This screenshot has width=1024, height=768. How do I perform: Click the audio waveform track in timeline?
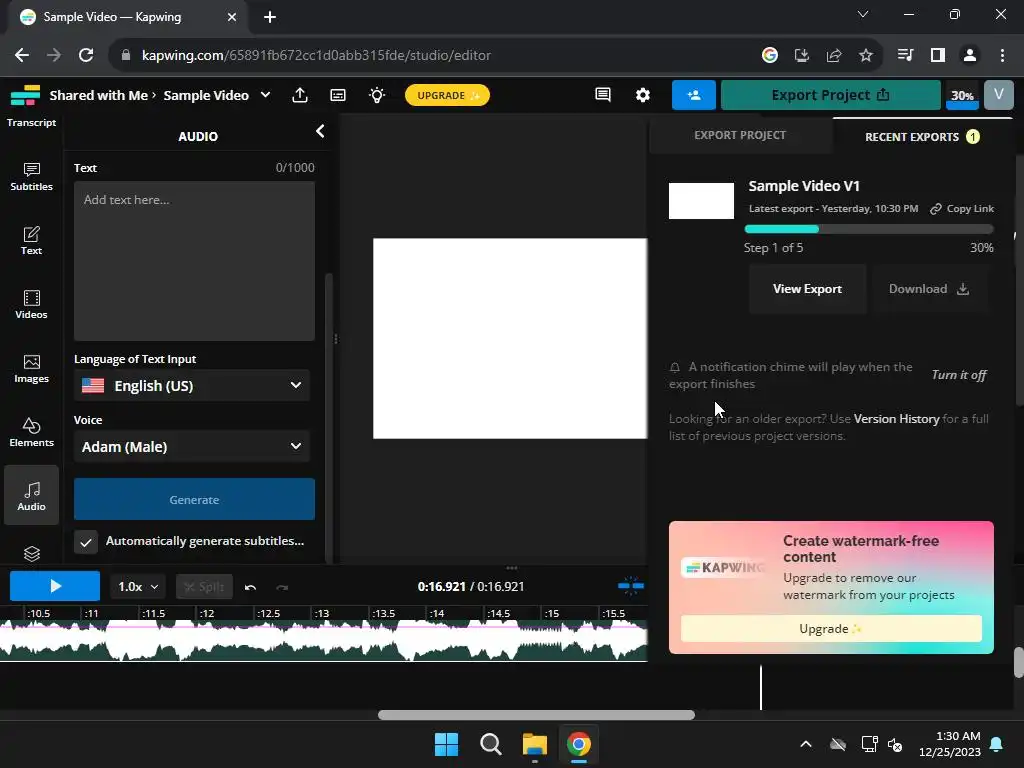coord(323,641)
